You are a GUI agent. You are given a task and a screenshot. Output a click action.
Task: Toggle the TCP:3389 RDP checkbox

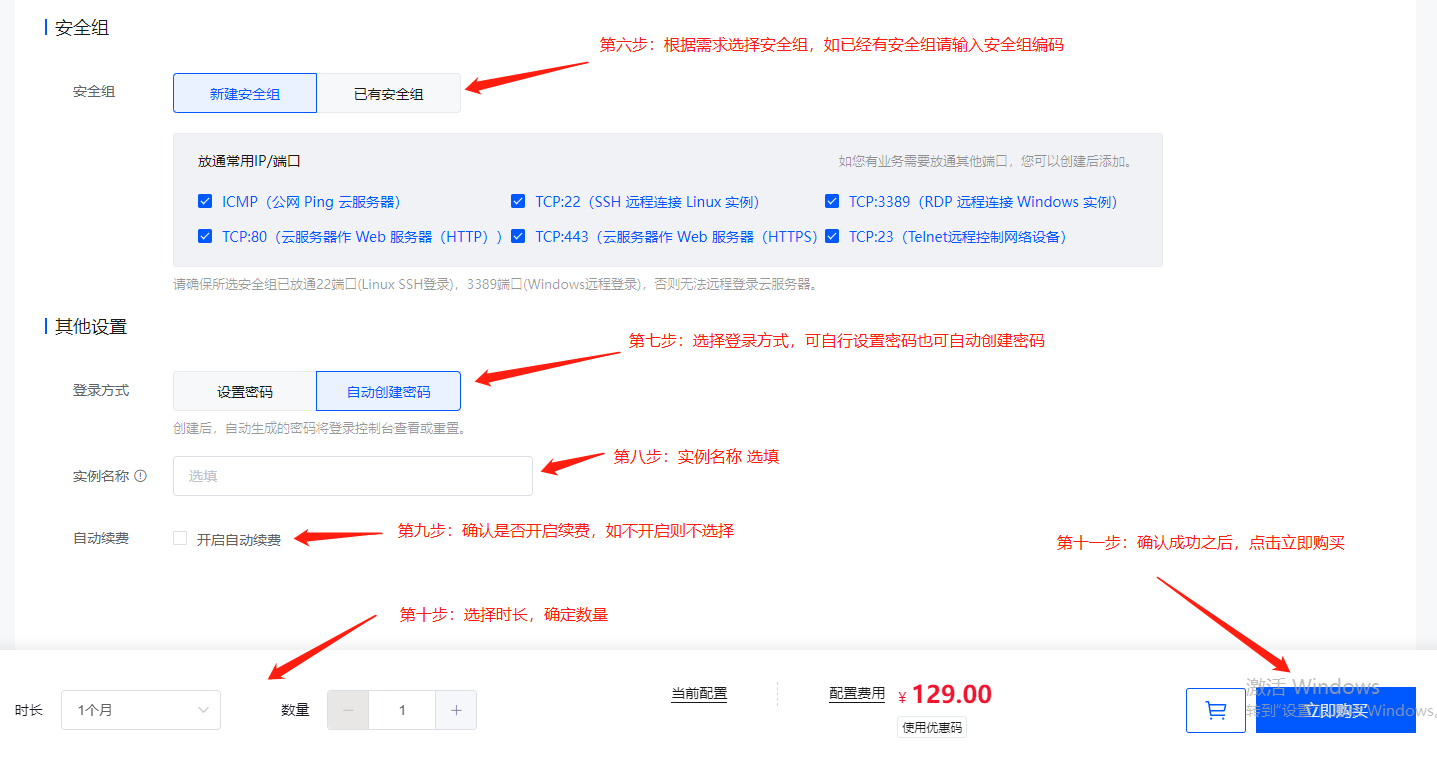point(832,201)
